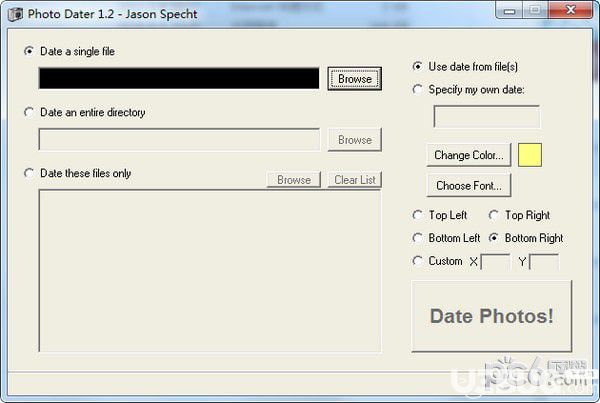The image size is (600, 403).
Task: Select the Date a single file option
Action: coord(29,51)
